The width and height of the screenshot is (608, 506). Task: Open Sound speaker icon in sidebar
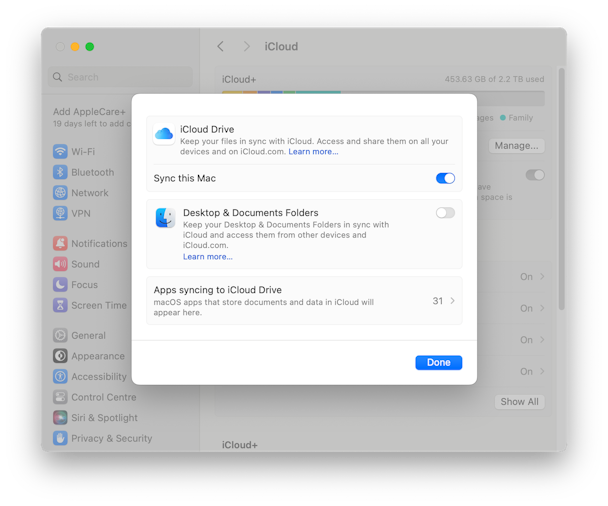point(60,264)
